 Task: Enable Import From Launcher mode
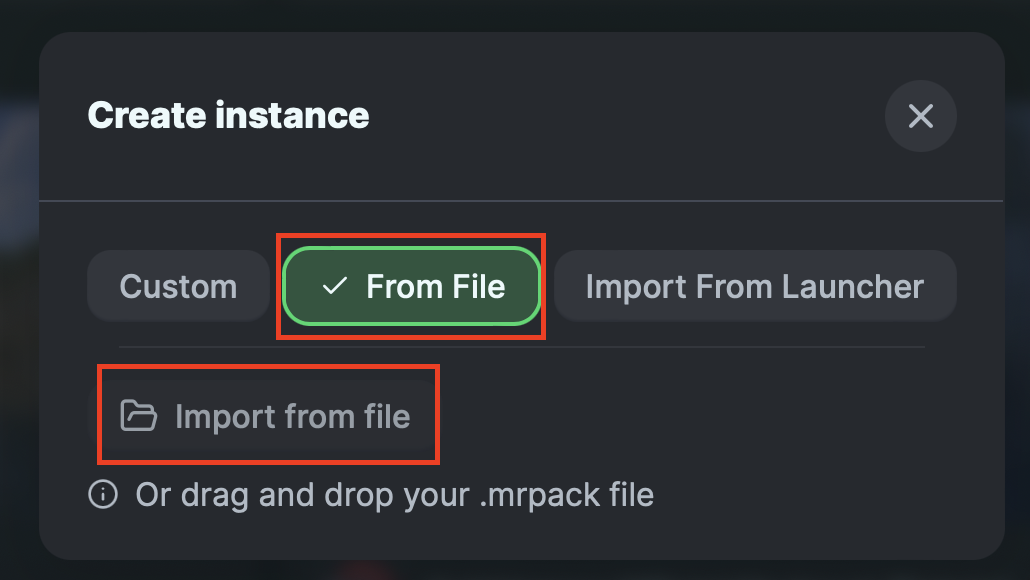coord(754,287)
